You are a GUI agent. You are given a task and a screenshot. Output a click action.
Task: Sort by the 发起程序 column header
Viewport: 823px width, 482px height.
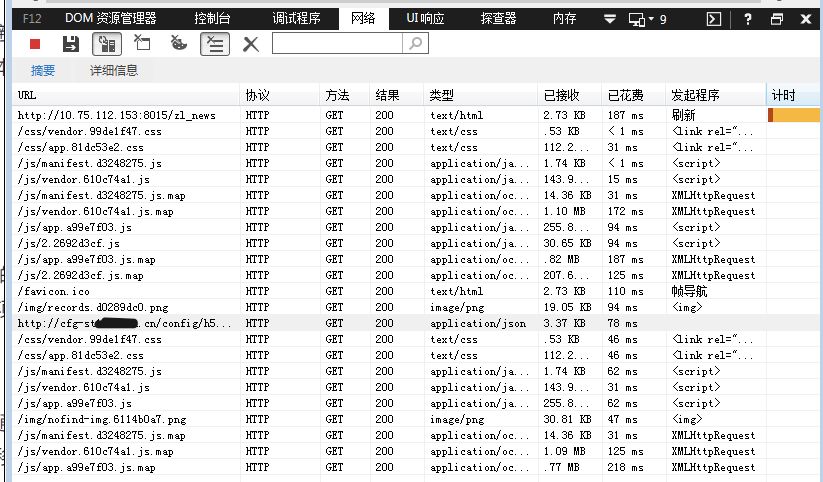[x=716, y=95]
